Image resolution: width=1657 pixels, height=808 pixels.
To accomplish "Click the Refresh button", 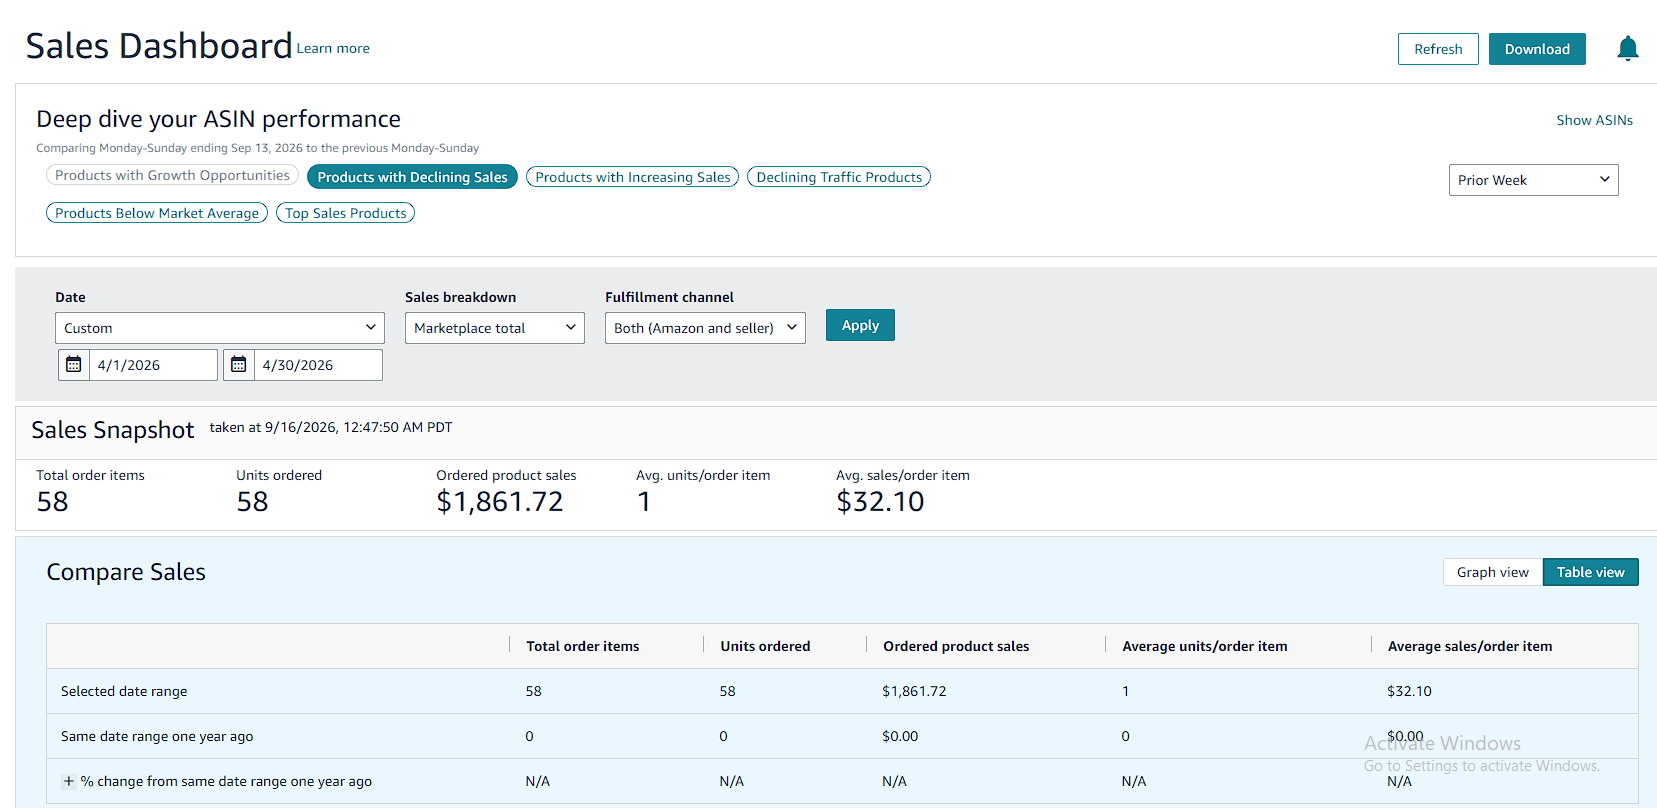I will [x=1438, y=49].
